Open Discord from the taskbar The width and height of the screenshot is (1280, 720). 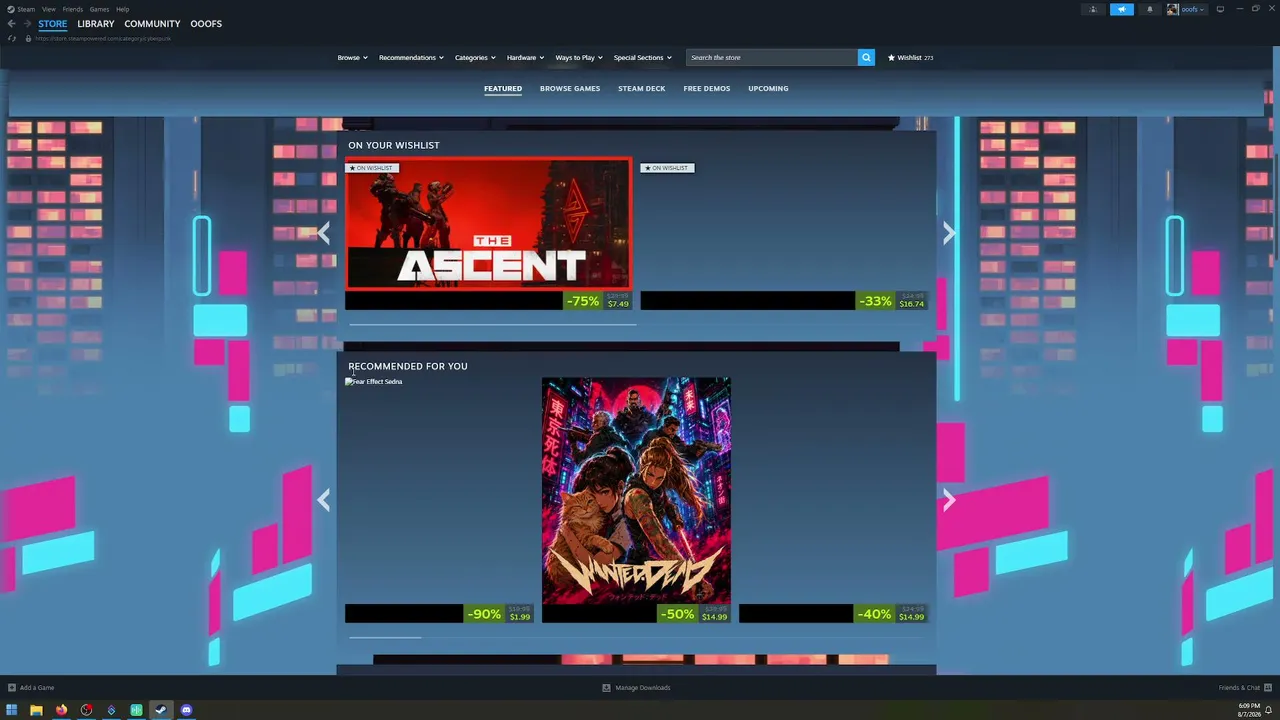[186, 710]
